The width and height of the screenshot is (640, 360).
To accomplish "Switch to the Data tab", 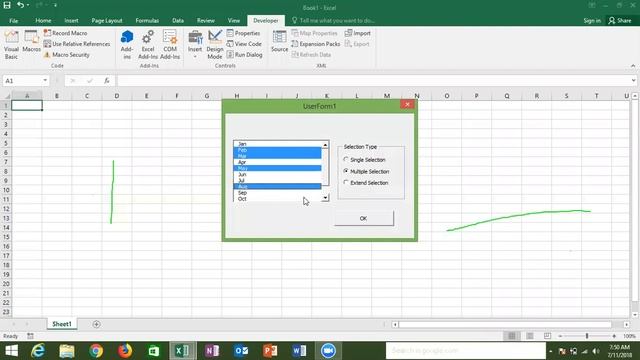I will (x=178, y=20).
